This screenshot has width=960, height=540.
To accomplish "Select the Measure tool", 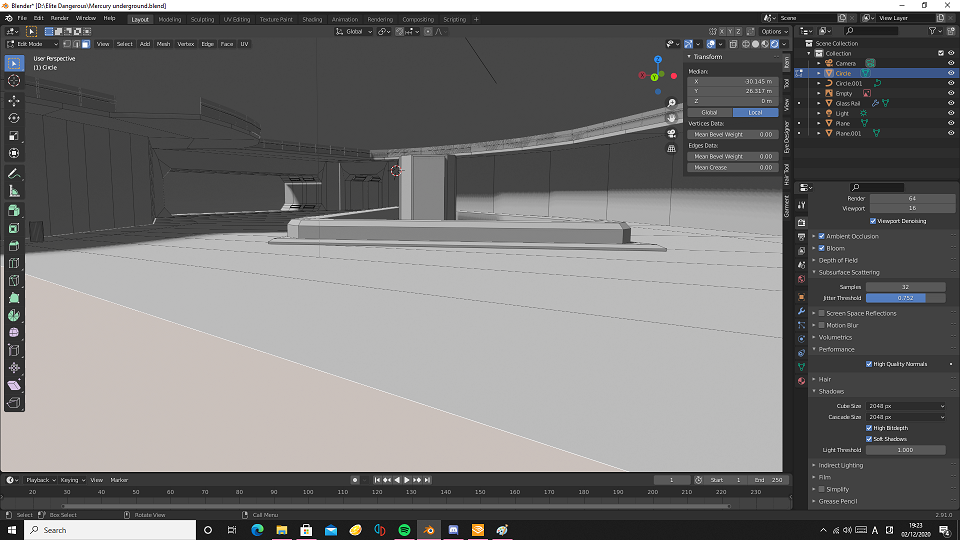I will [14, 192].
